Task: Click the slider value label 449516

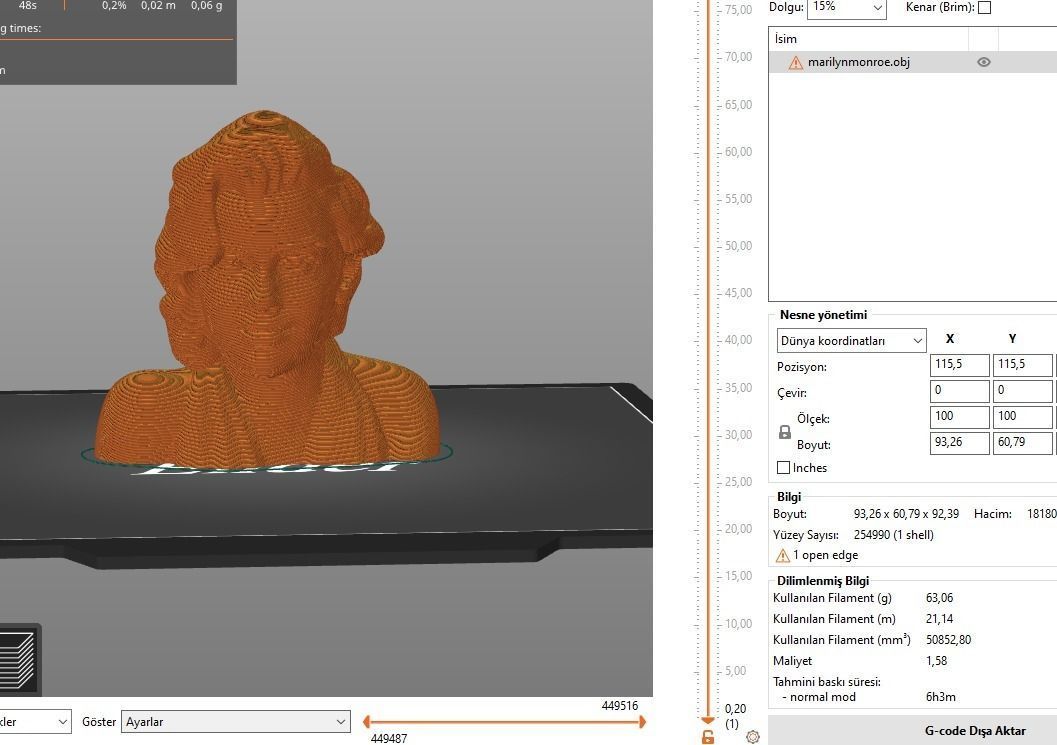Action: coord(620,706)
